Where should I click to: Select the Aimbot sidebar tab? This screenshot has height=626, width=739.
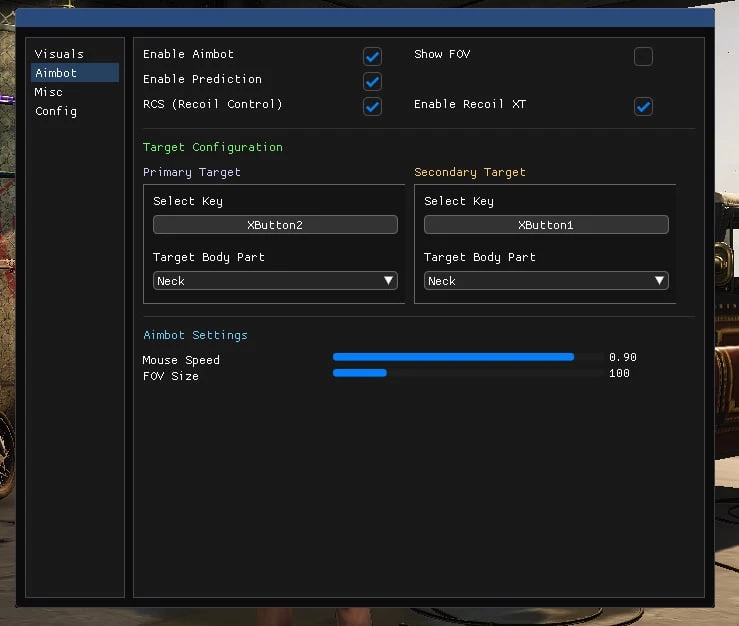[56, 73]
